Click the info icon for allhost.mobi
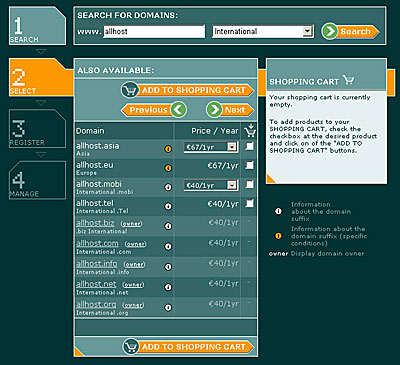The width and height of the screenshot is (400, 365). (x=168, y=187)
